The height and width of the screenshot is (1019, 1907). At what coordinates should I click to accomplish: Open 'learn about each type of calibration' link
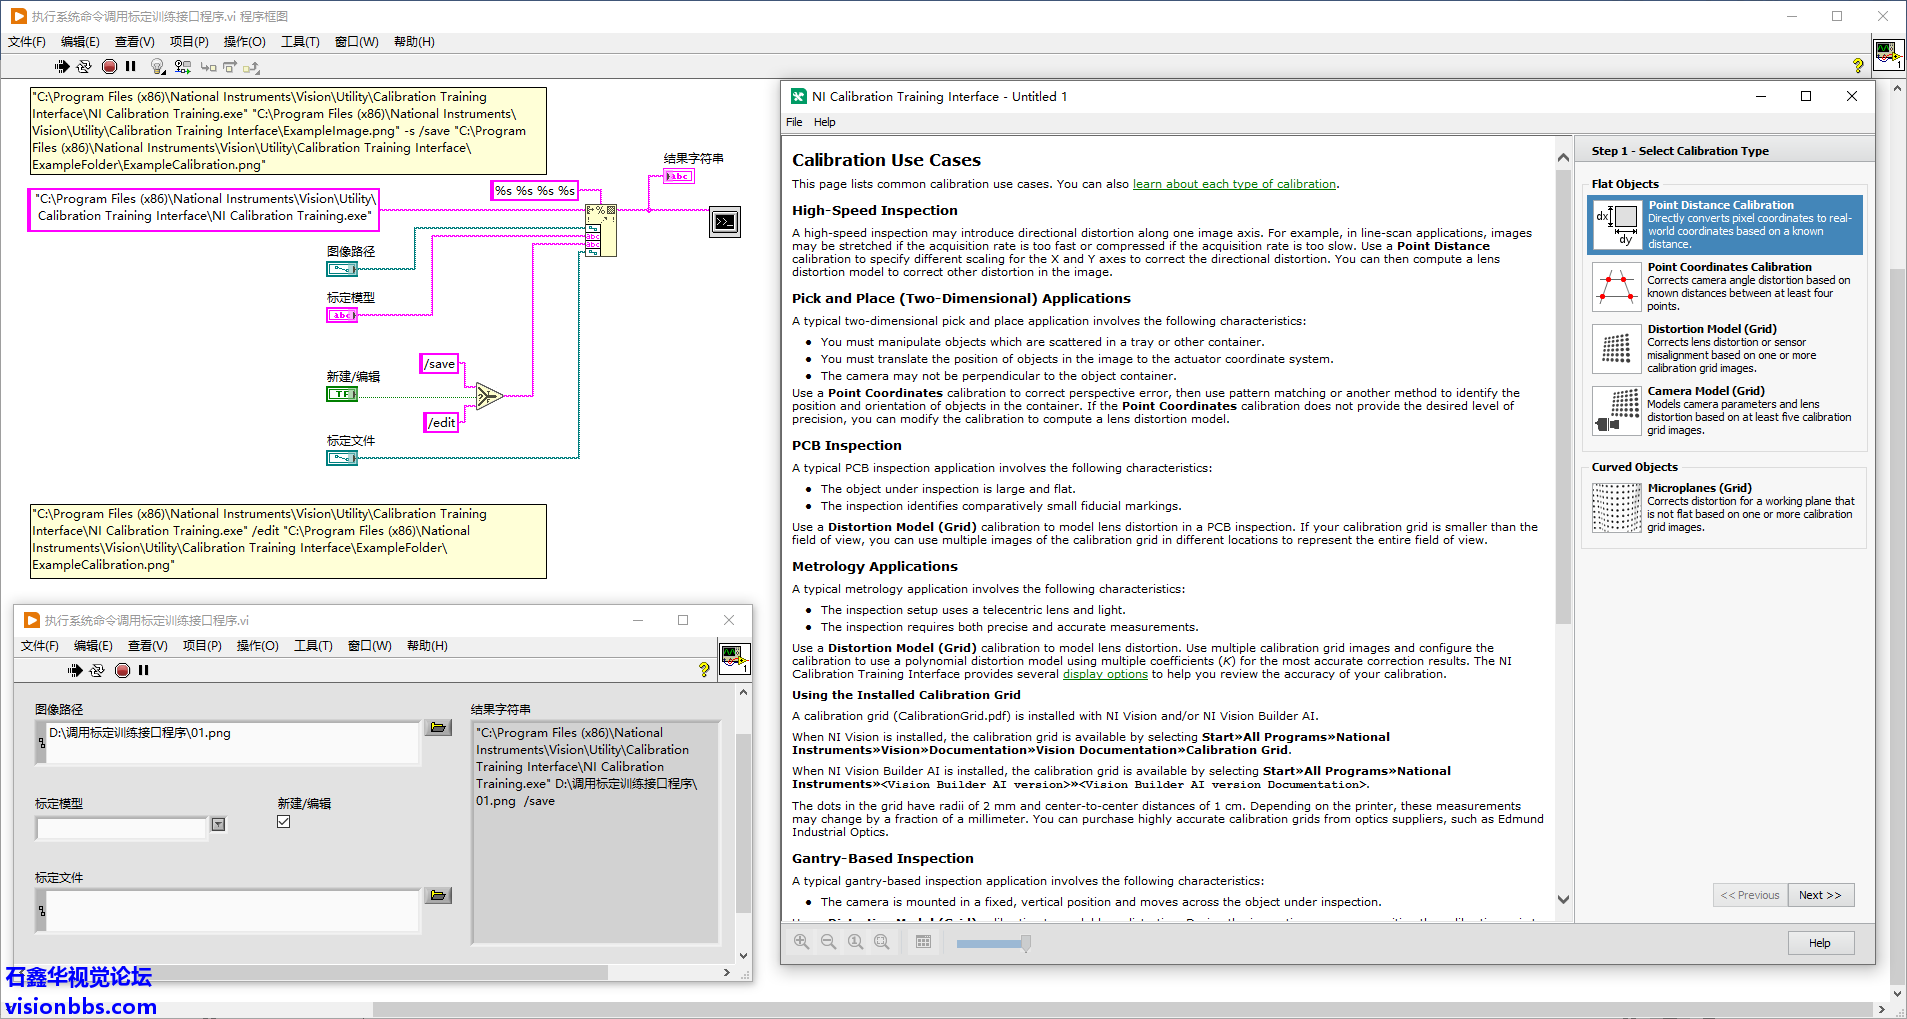(x=1234, y=184)
